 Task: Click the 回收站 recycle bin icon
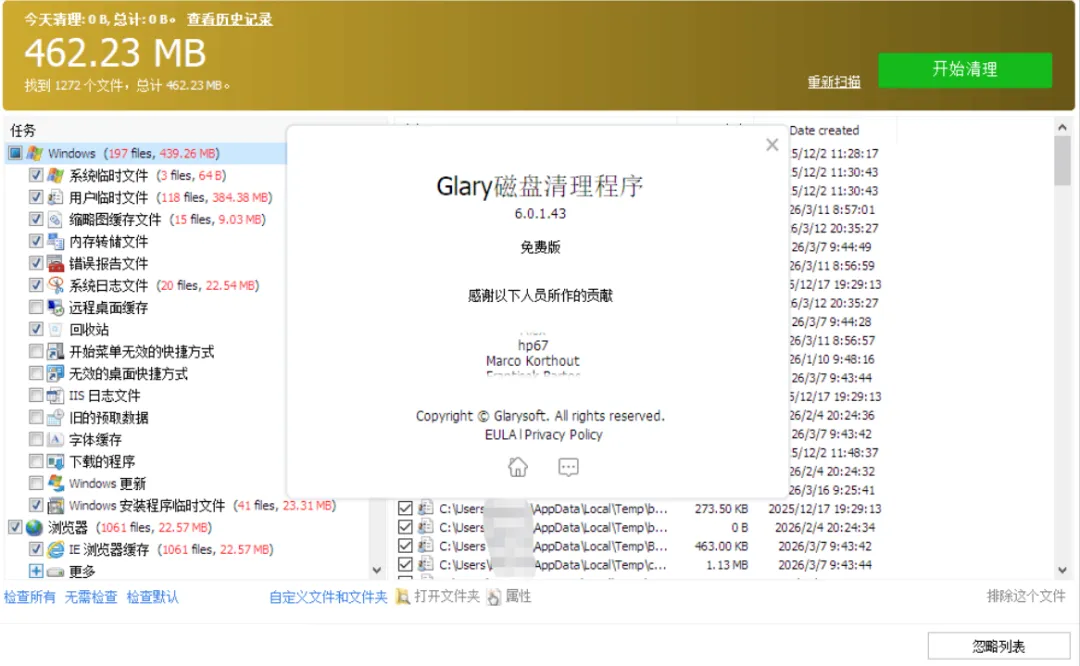point(56,329)
